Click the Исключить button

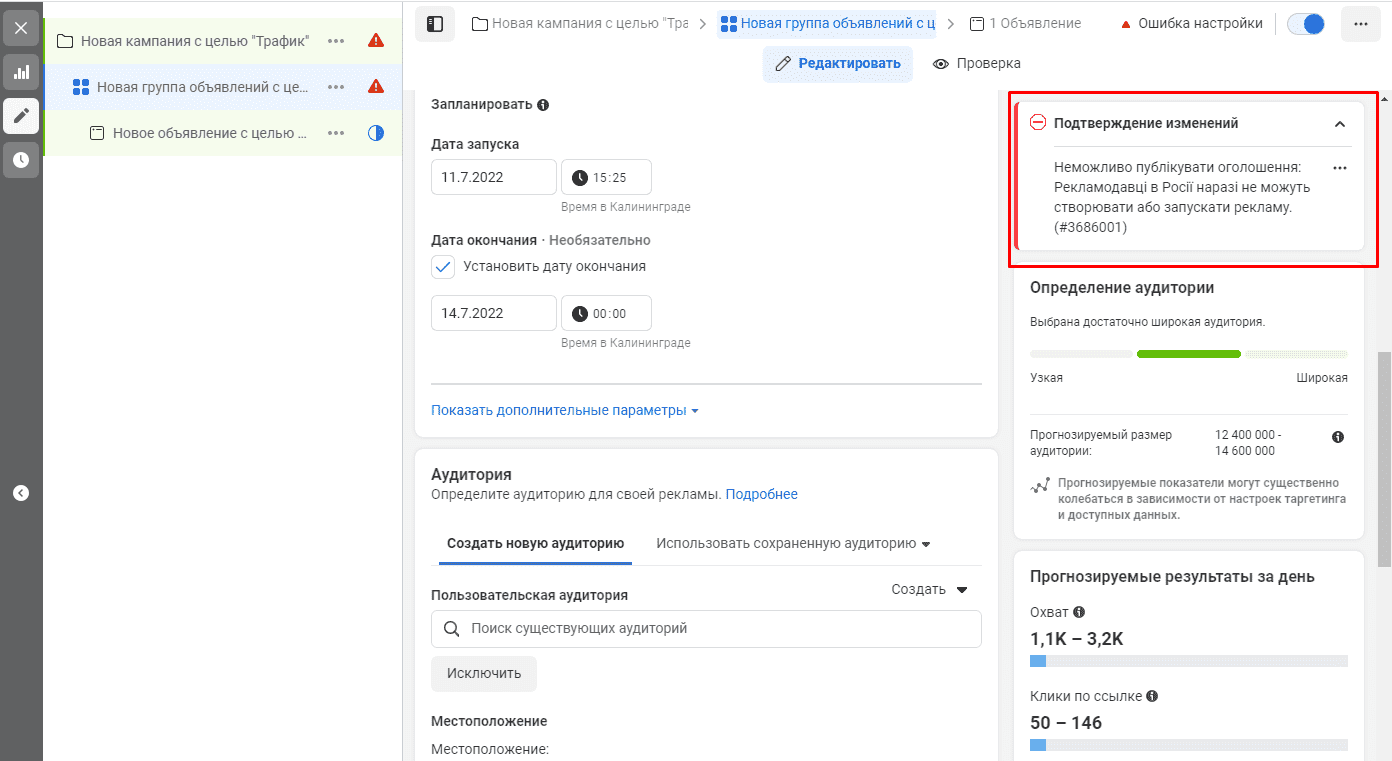coord(484,673)
